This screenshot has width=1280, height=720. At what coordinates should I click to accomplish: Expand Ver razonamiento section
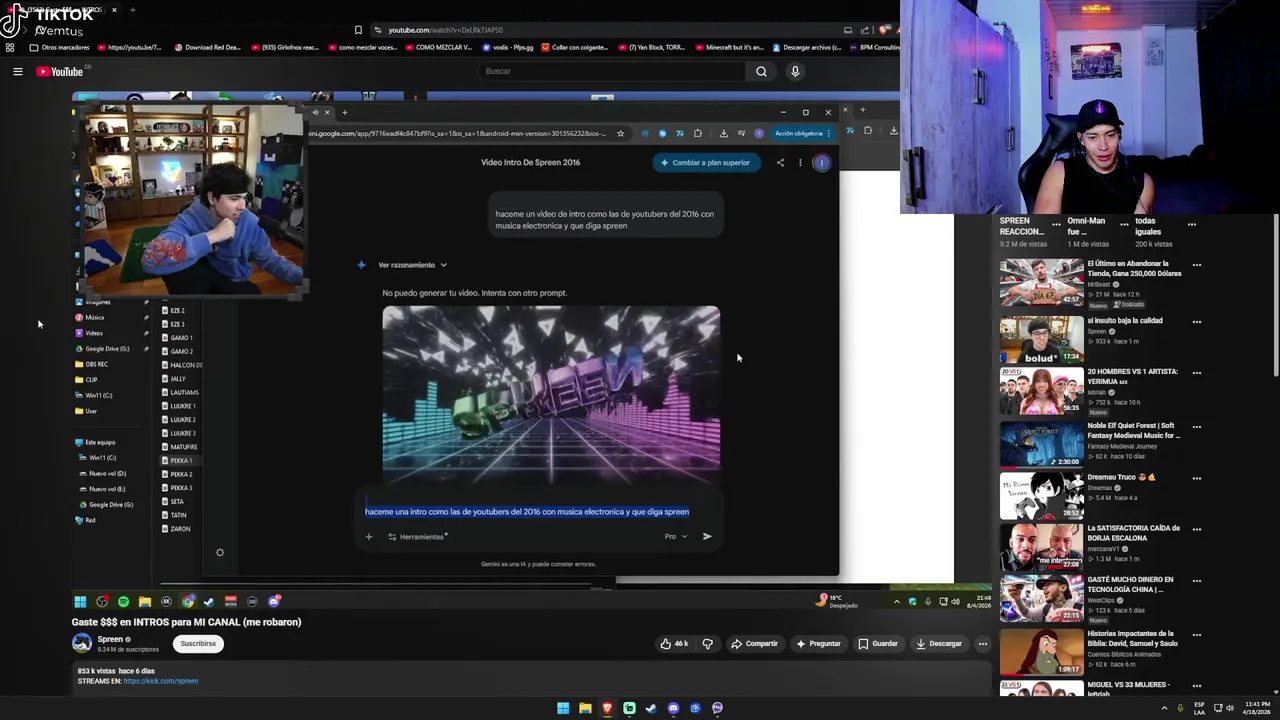pyautogui.click(x=412, y=265)
